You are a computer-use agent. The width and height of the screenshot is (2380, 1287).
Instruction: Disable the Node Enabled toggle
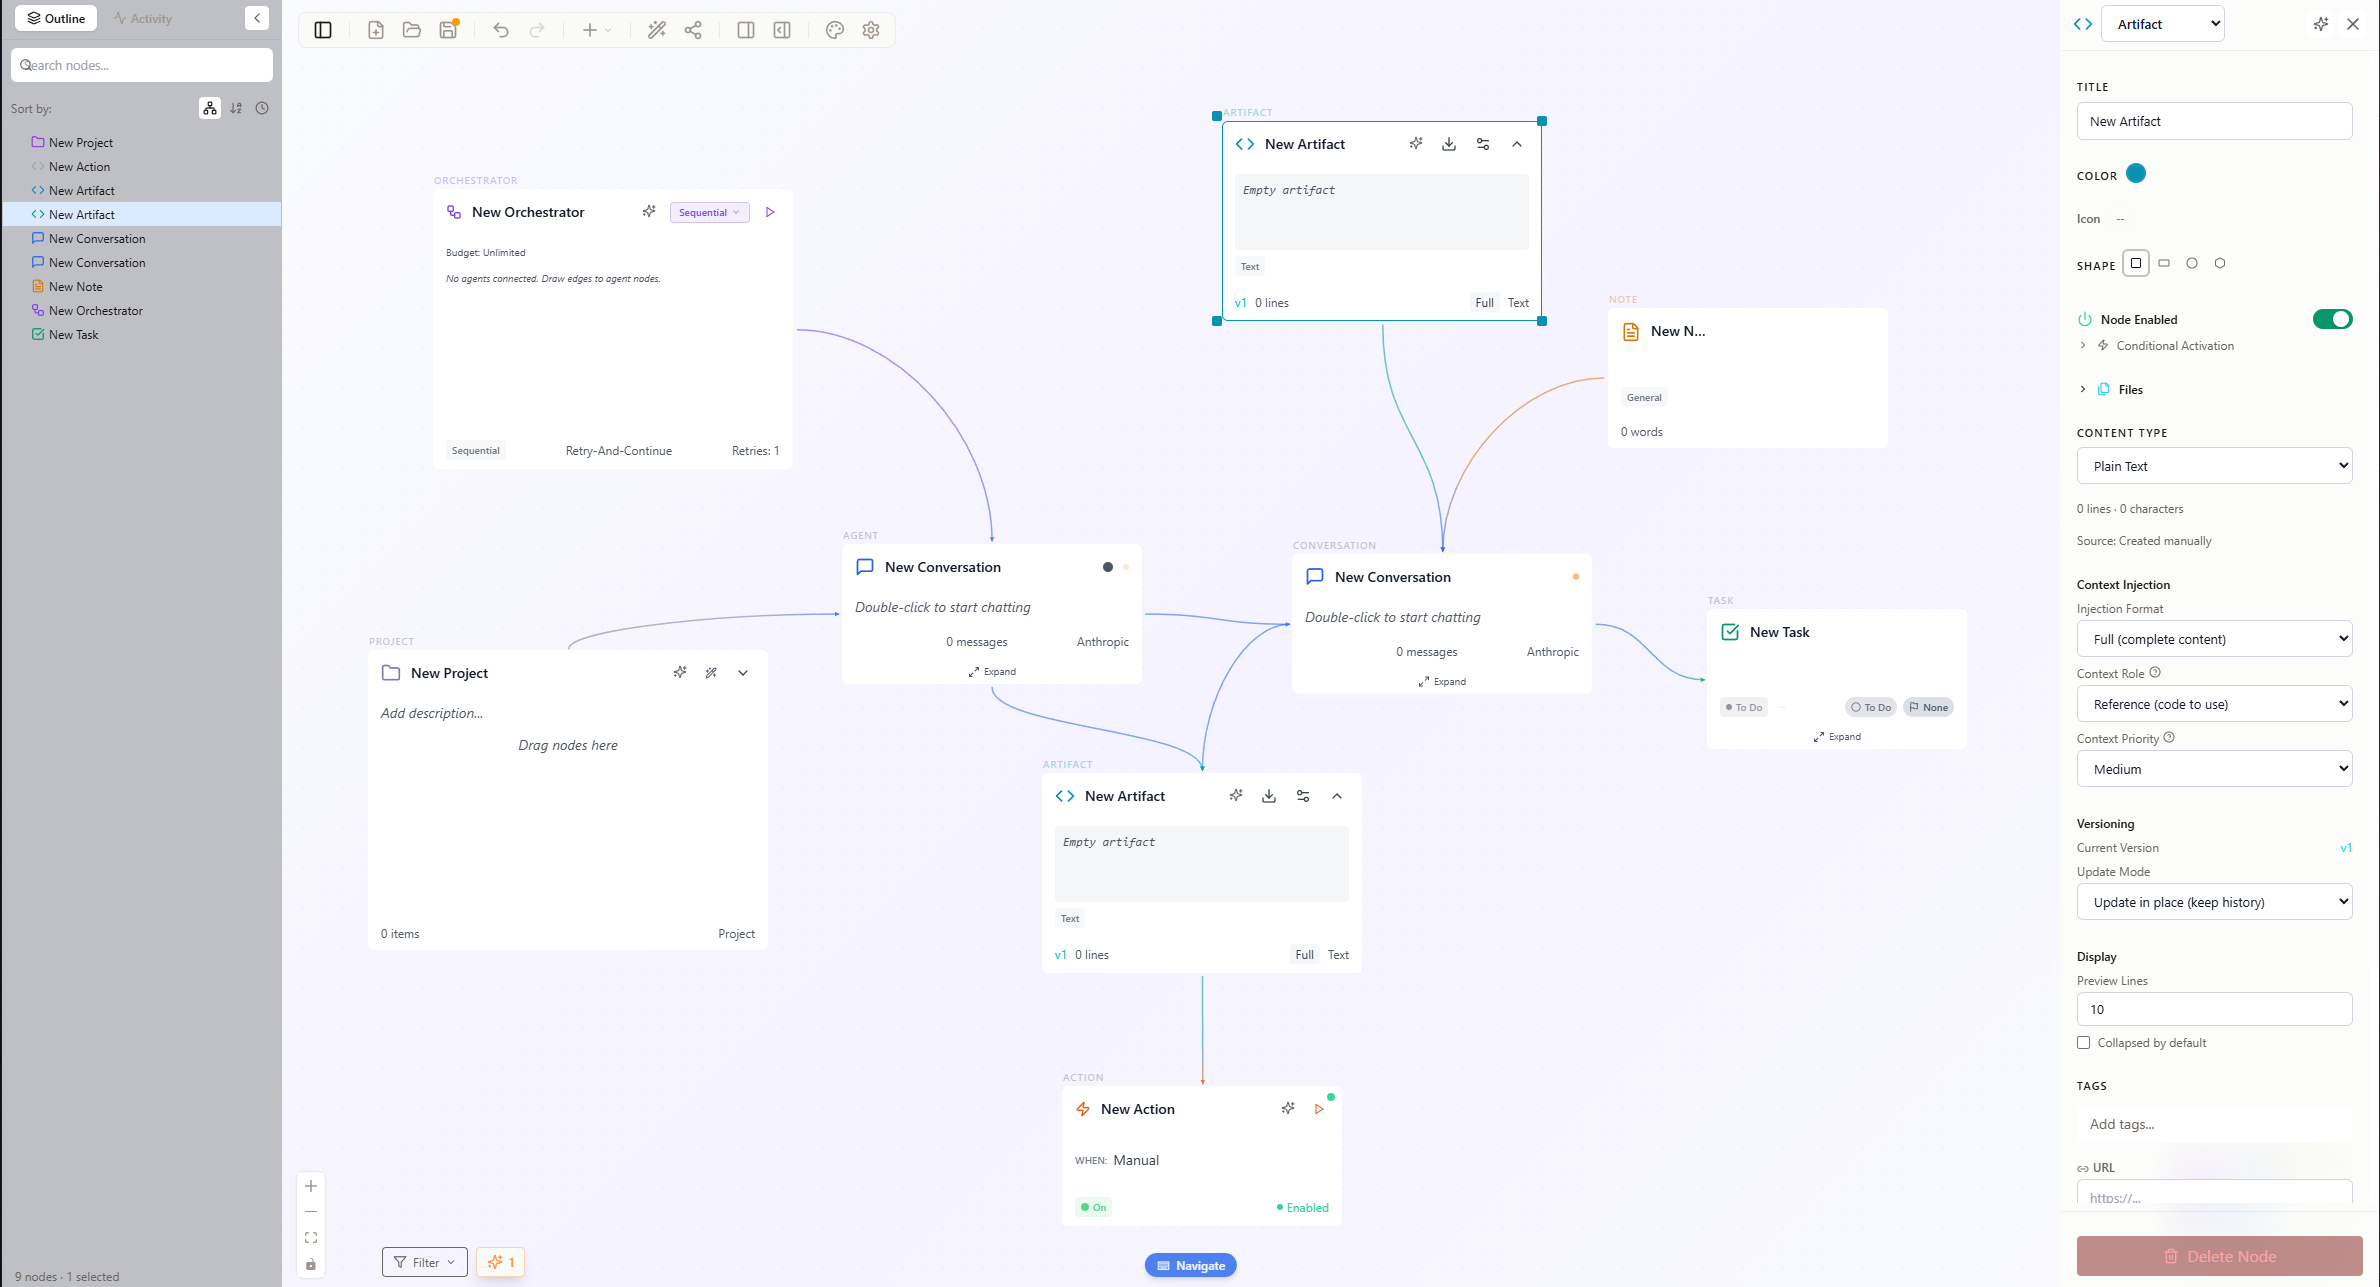(2333, 319)
